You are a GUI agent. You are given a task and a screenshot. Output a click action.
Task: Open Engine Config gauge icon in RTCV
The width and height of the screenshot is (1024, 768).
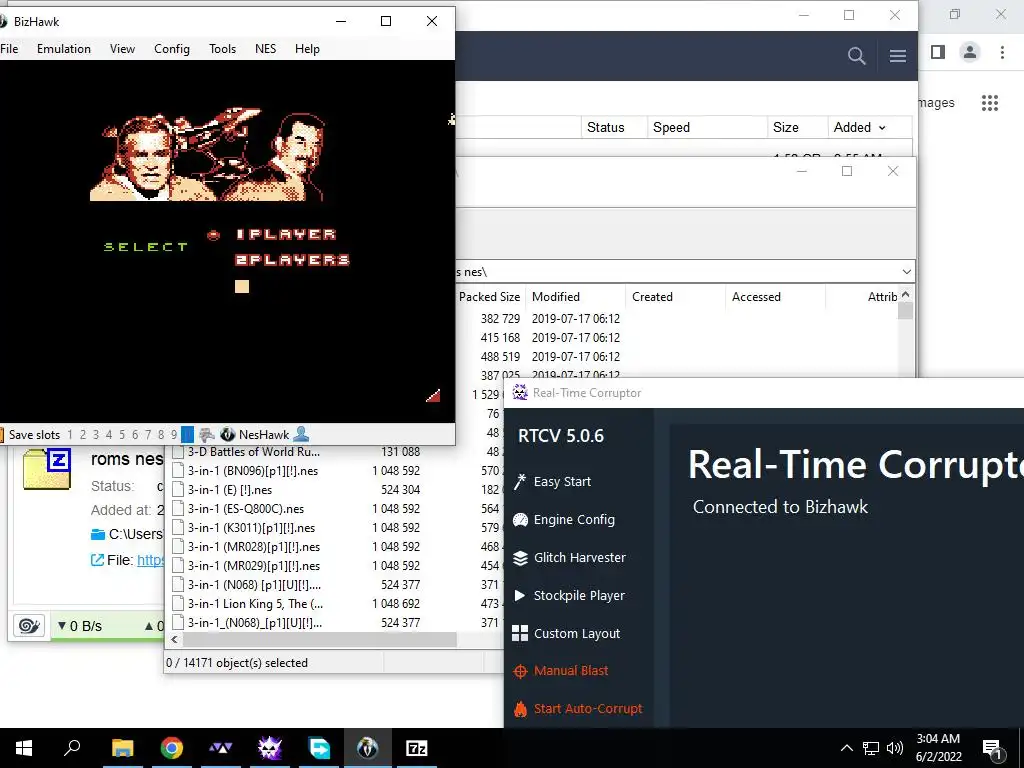tap(520, 520)
